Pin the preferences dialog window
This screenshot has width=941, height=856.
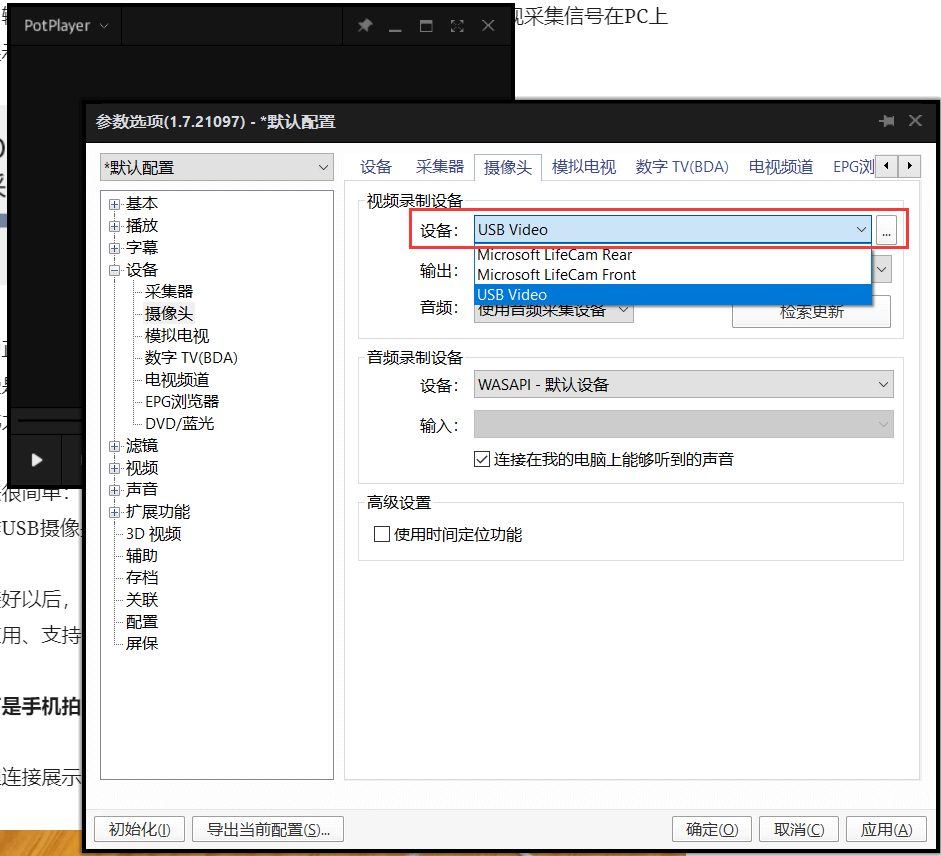pyautogui.click(x=886, y=121)
